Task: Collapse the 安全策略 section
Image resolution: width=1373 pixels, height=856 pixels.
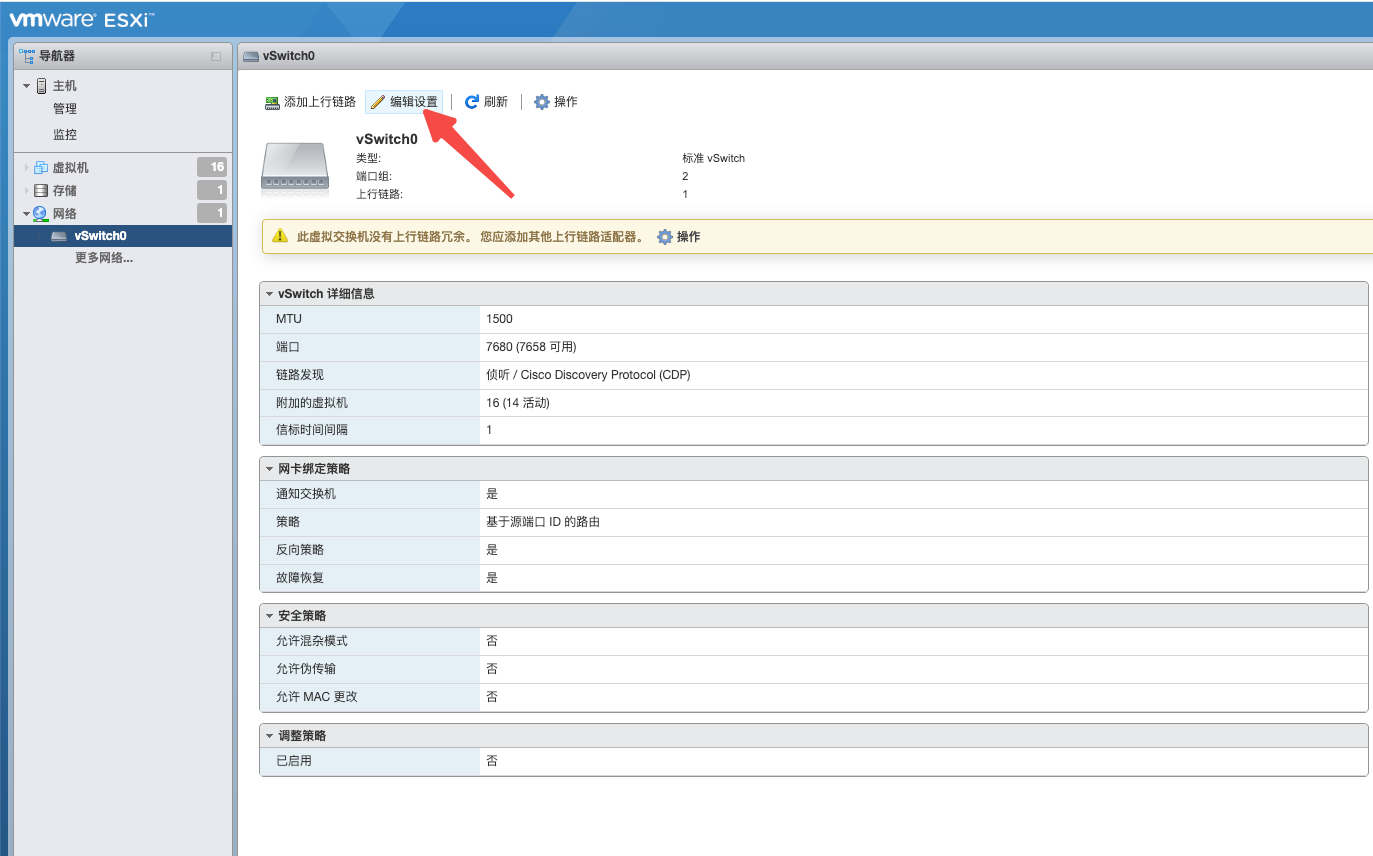Action: [269, 616]
